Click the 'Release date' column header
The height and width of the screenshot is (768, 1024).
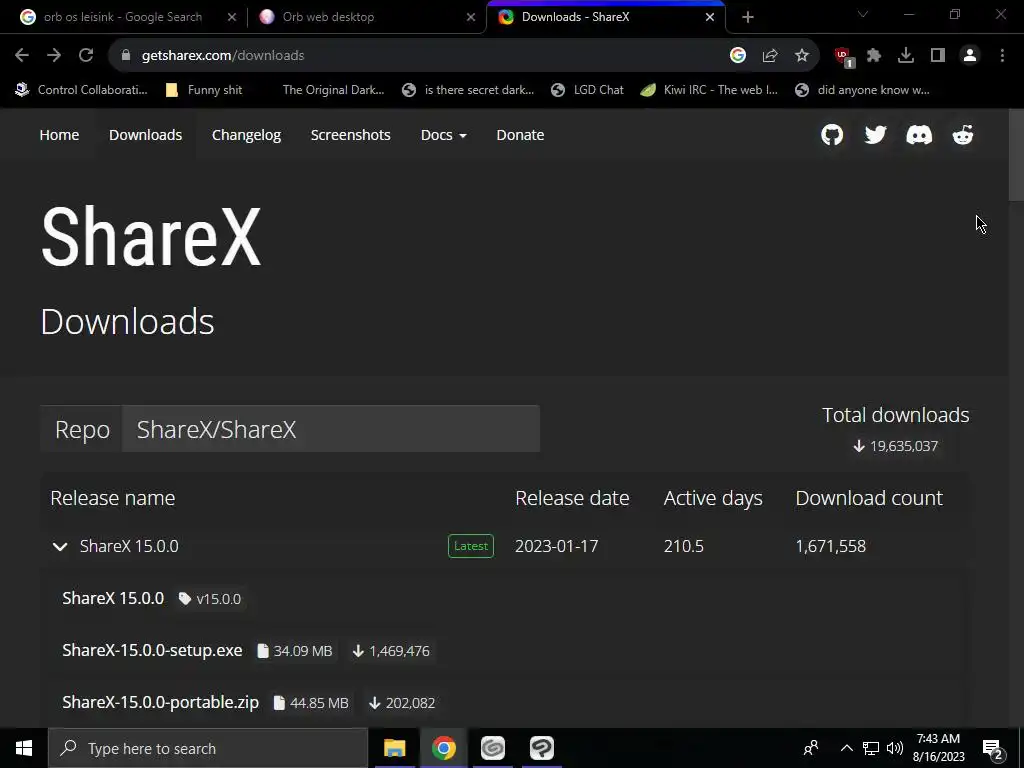point(572,498)
